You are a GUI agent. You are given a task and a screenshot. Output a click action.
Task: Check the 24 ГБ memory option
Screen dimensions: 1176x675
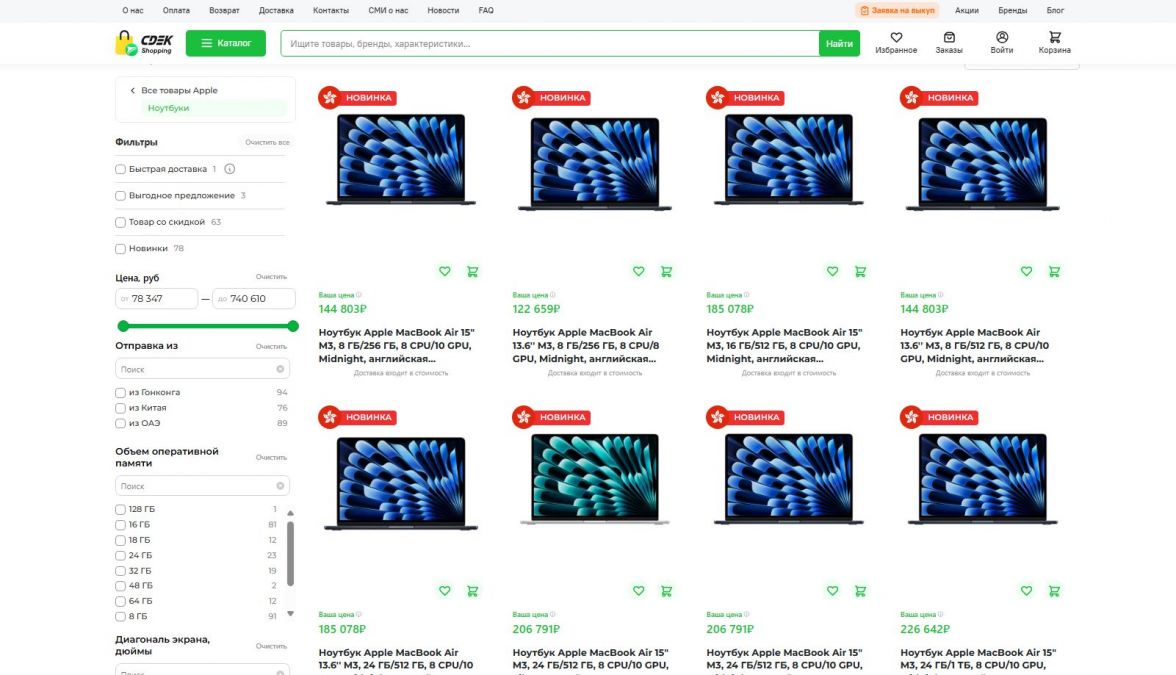(120, 556)
